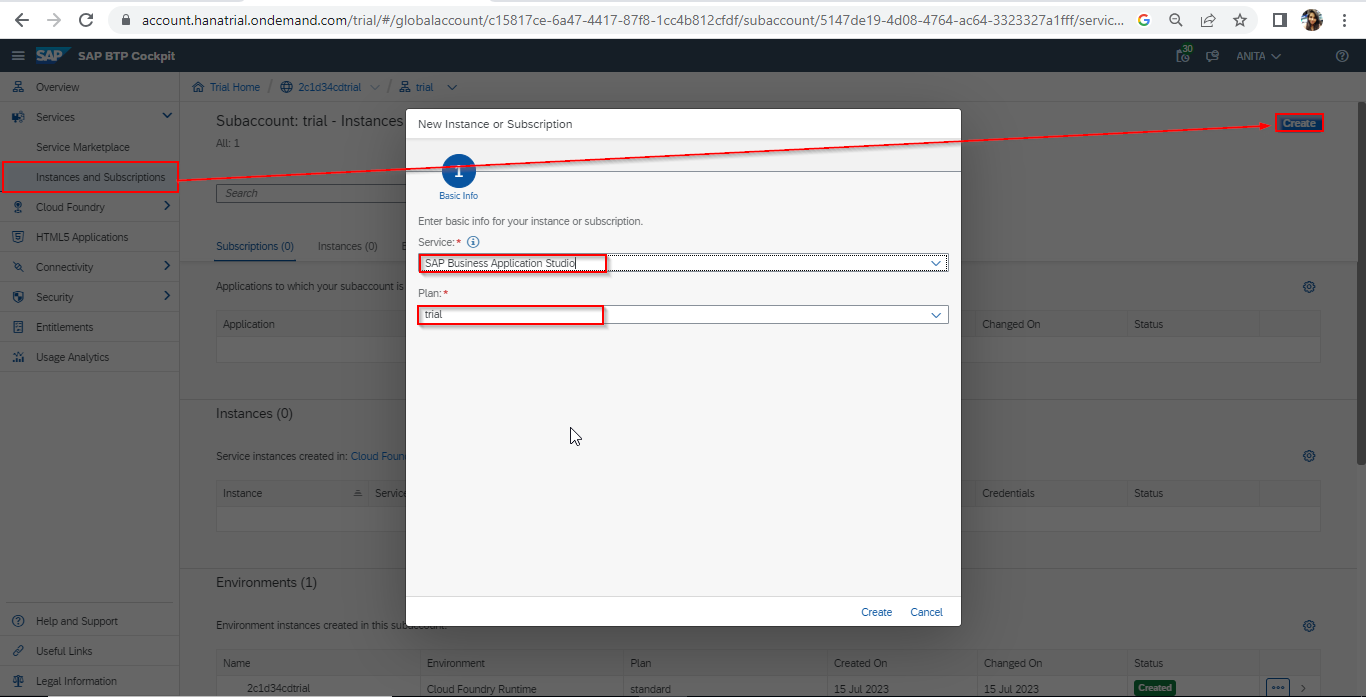This screenshot has width=1366, height=697.
Task: Open the 2c1d34cdtrial breadcrumb link
Action: coord(331,87)
